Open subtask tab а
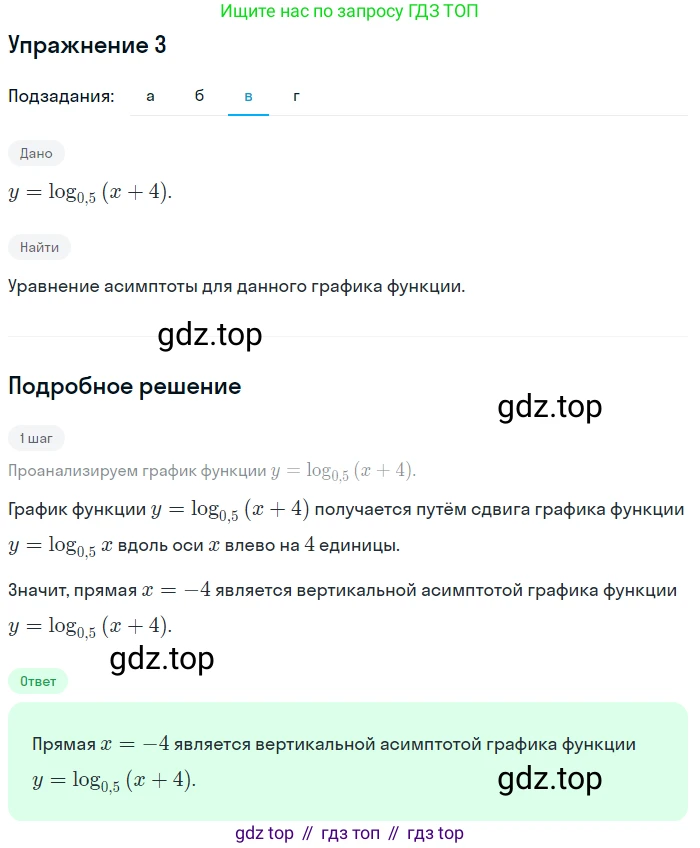700x848 pixels. [x=150, y=96]
